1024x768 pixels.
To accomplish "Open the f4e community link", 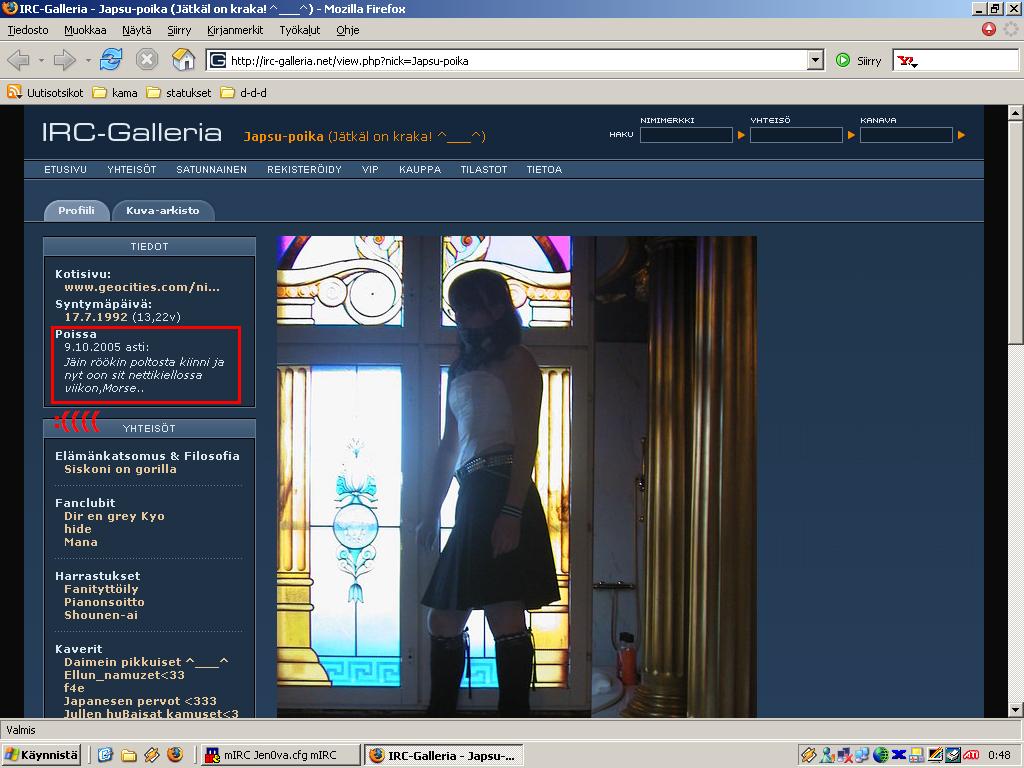I will point(74,688).
